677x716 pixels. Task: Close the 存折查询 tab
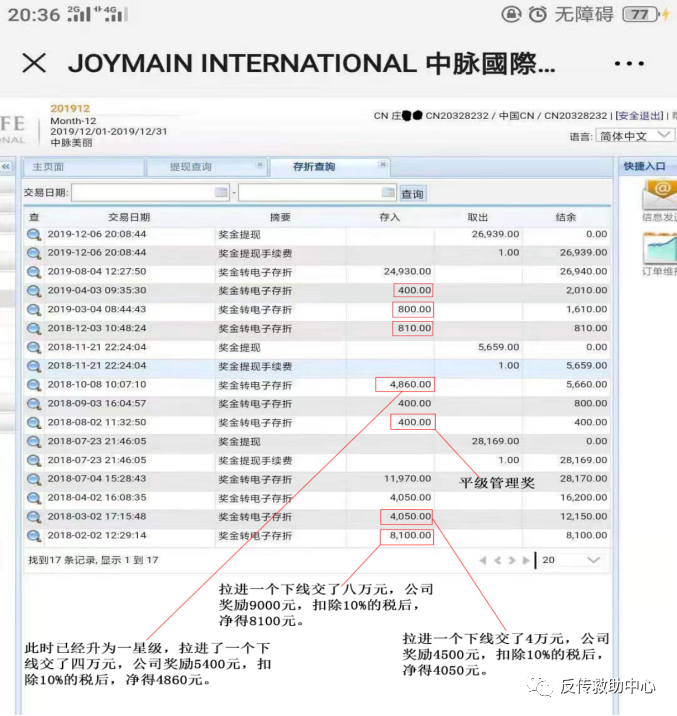click(x=382, y=165)
